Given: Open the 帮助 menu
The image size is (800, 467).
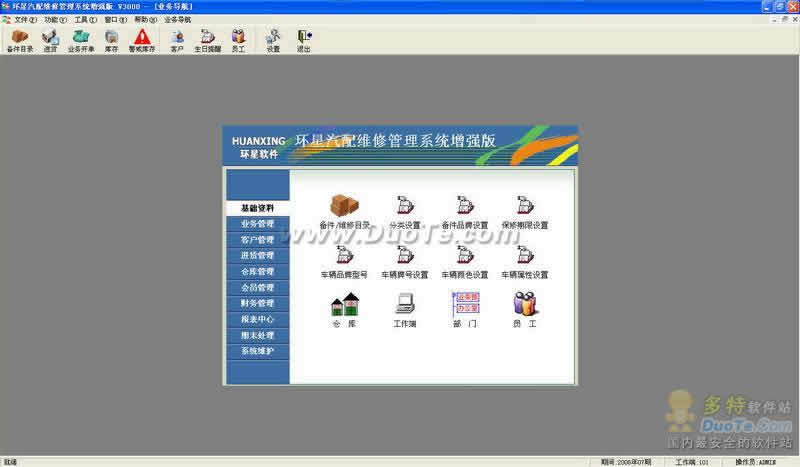Looking at the screenshot, I should (145, 19).
